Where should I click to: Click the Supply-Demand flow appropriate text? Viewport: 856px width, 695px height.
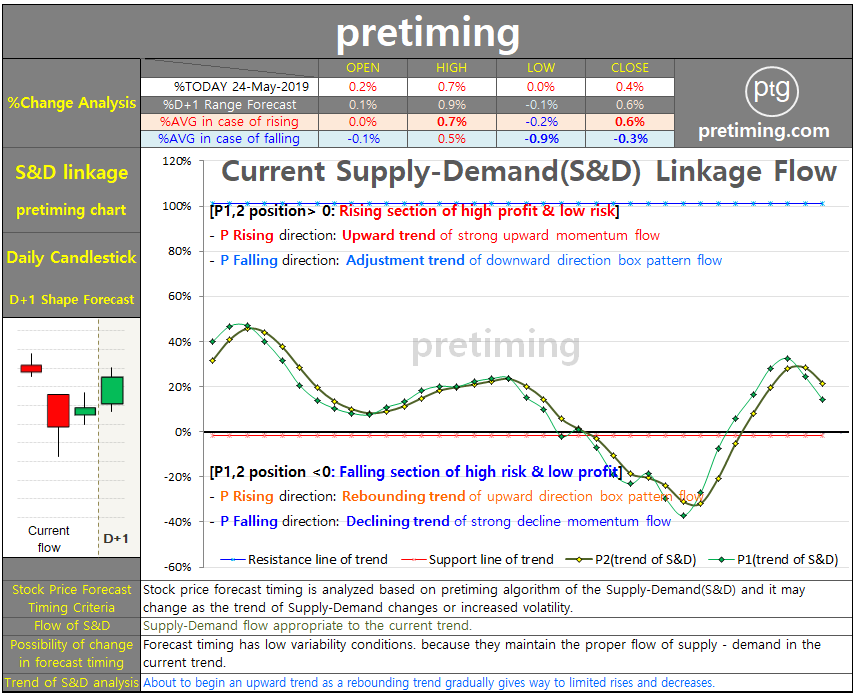click(307, 626)
